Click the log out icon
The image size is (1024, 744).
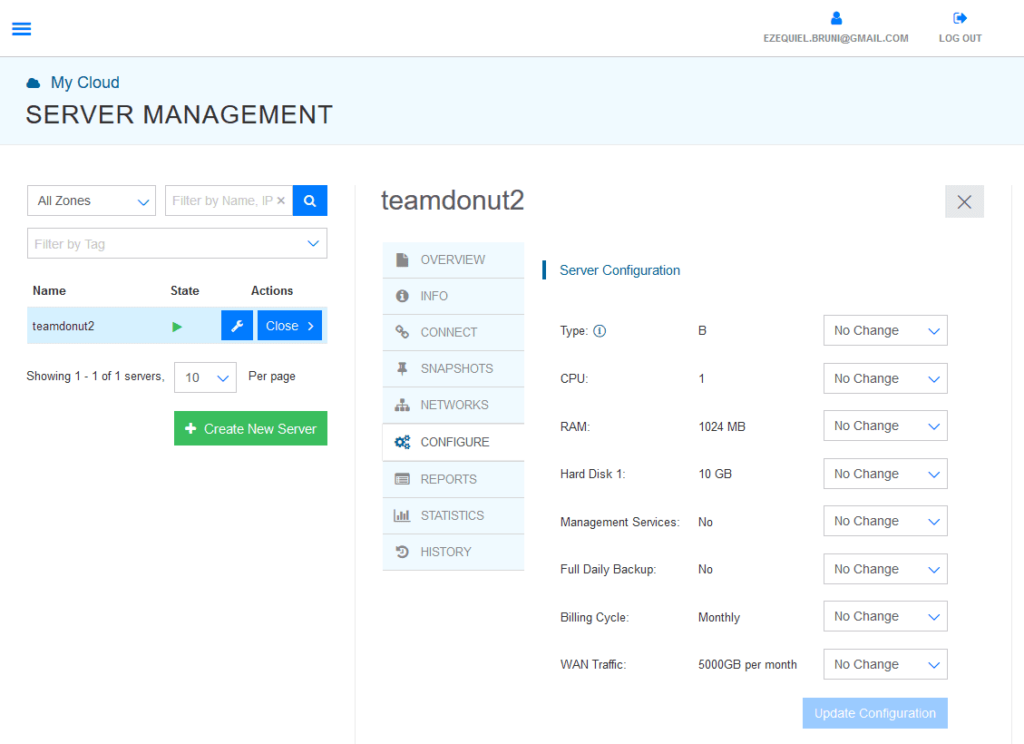point(960,18)
